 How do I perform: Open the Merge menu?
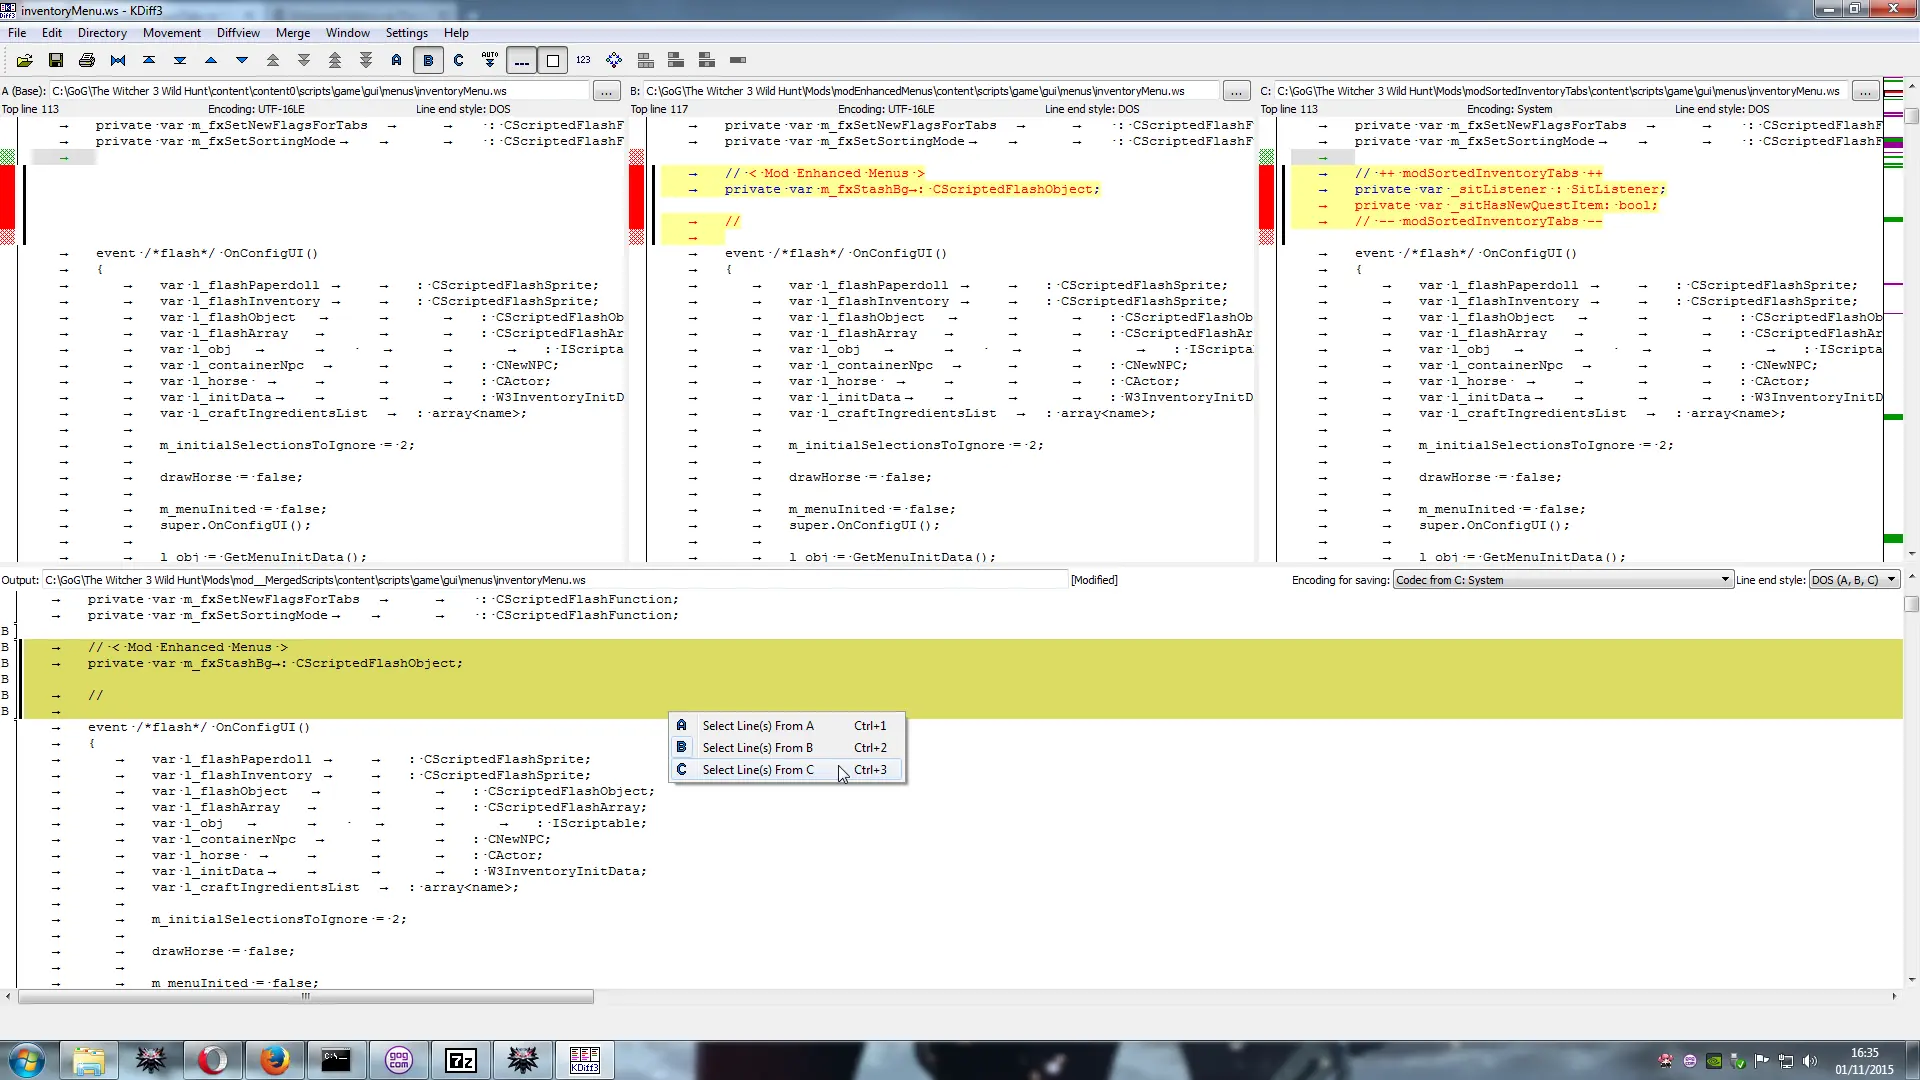pyautogui.click(x=293, y=33)
